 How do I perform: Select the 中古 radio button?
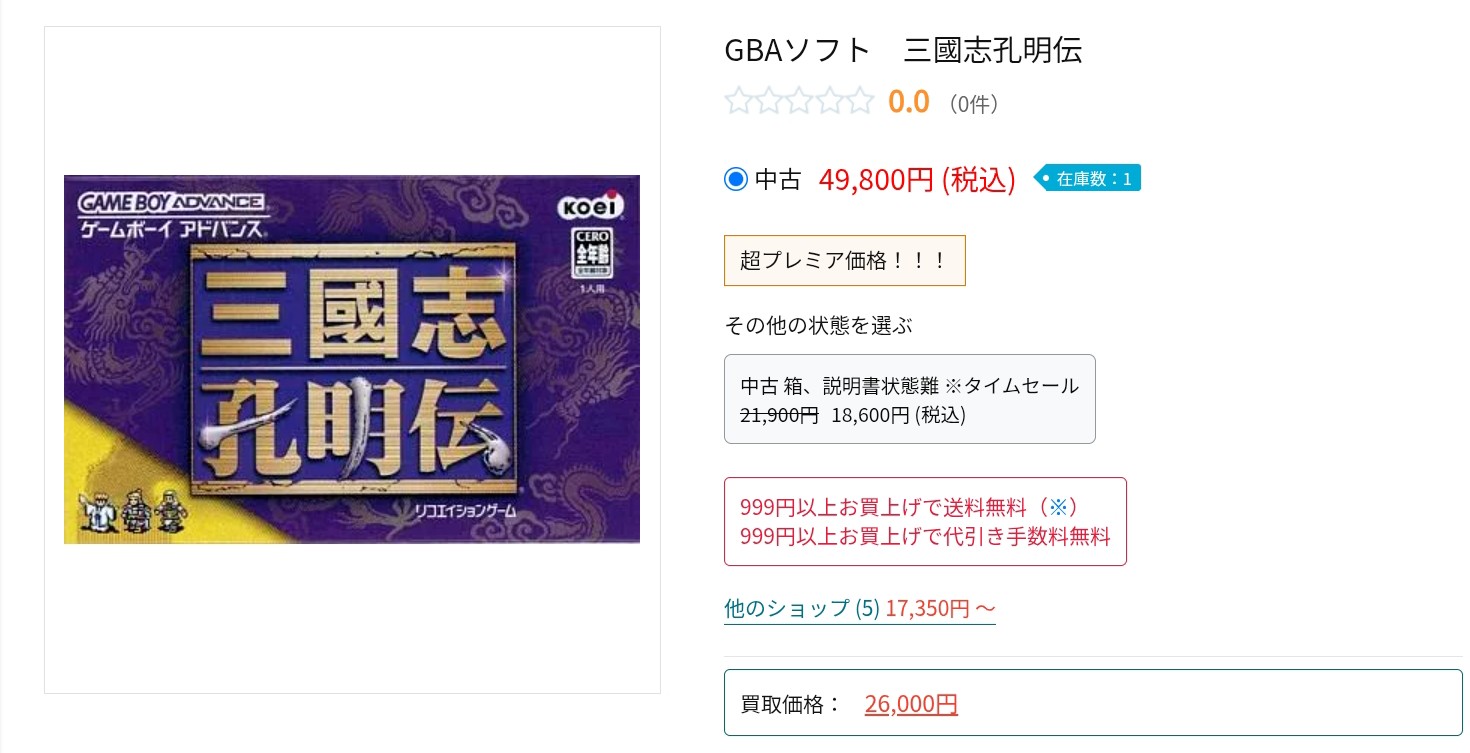tap(736, 179)
